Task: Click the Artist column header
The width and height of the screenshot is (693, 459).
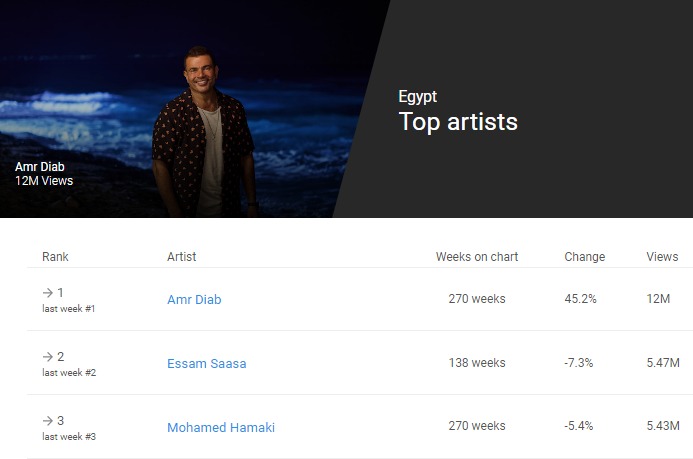Action: [181, 257]
